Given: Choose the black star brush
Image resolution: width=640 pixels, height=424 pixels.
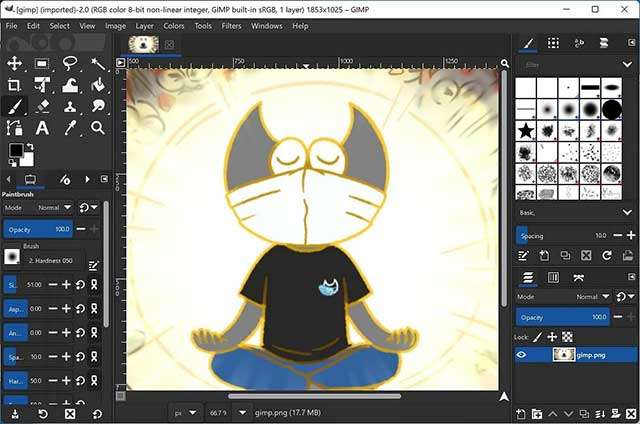Looking at the screenshot, I should pyautogui.click(x=525, y=130).
